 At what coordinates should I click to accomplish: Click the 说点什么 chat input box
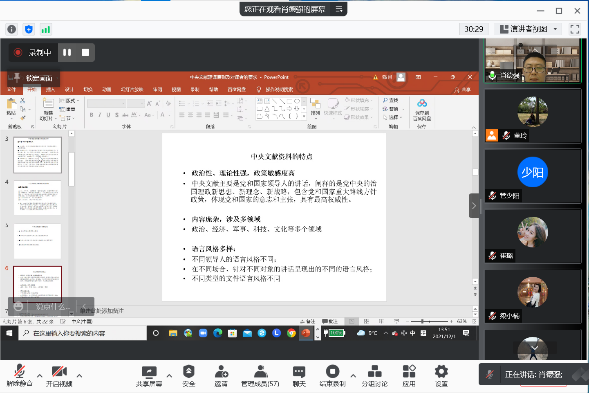click(53, 307)
